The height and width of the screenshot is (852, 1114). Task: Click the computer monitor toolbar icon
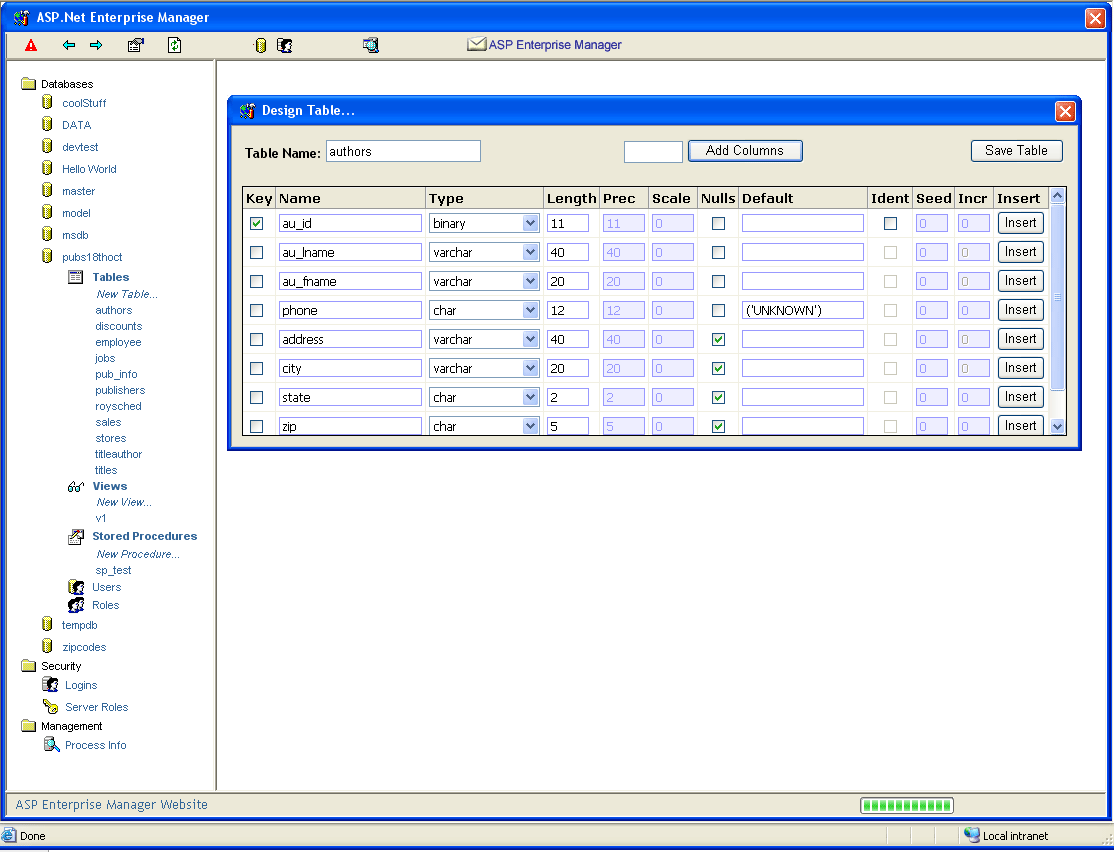(x=371, y=45)
